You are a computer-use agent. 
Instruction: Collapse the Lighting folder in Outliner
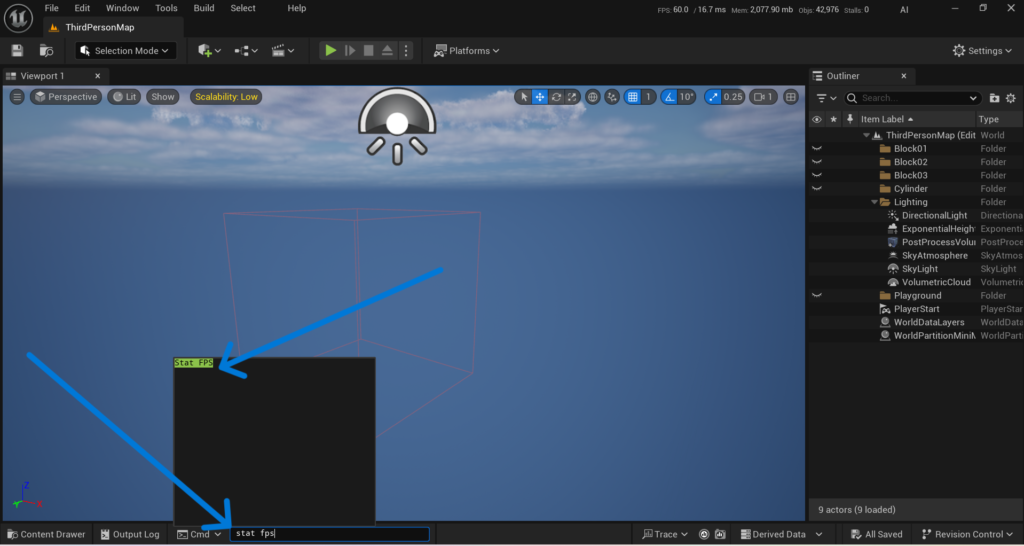tap(874, 202)
